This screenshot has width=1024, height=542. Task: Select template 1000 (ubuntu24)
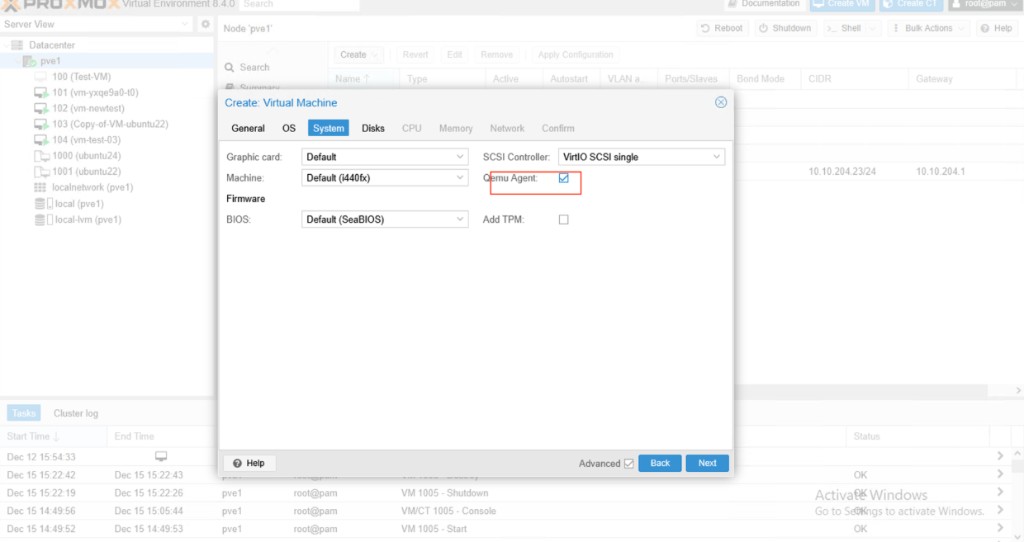coord(86,155)
